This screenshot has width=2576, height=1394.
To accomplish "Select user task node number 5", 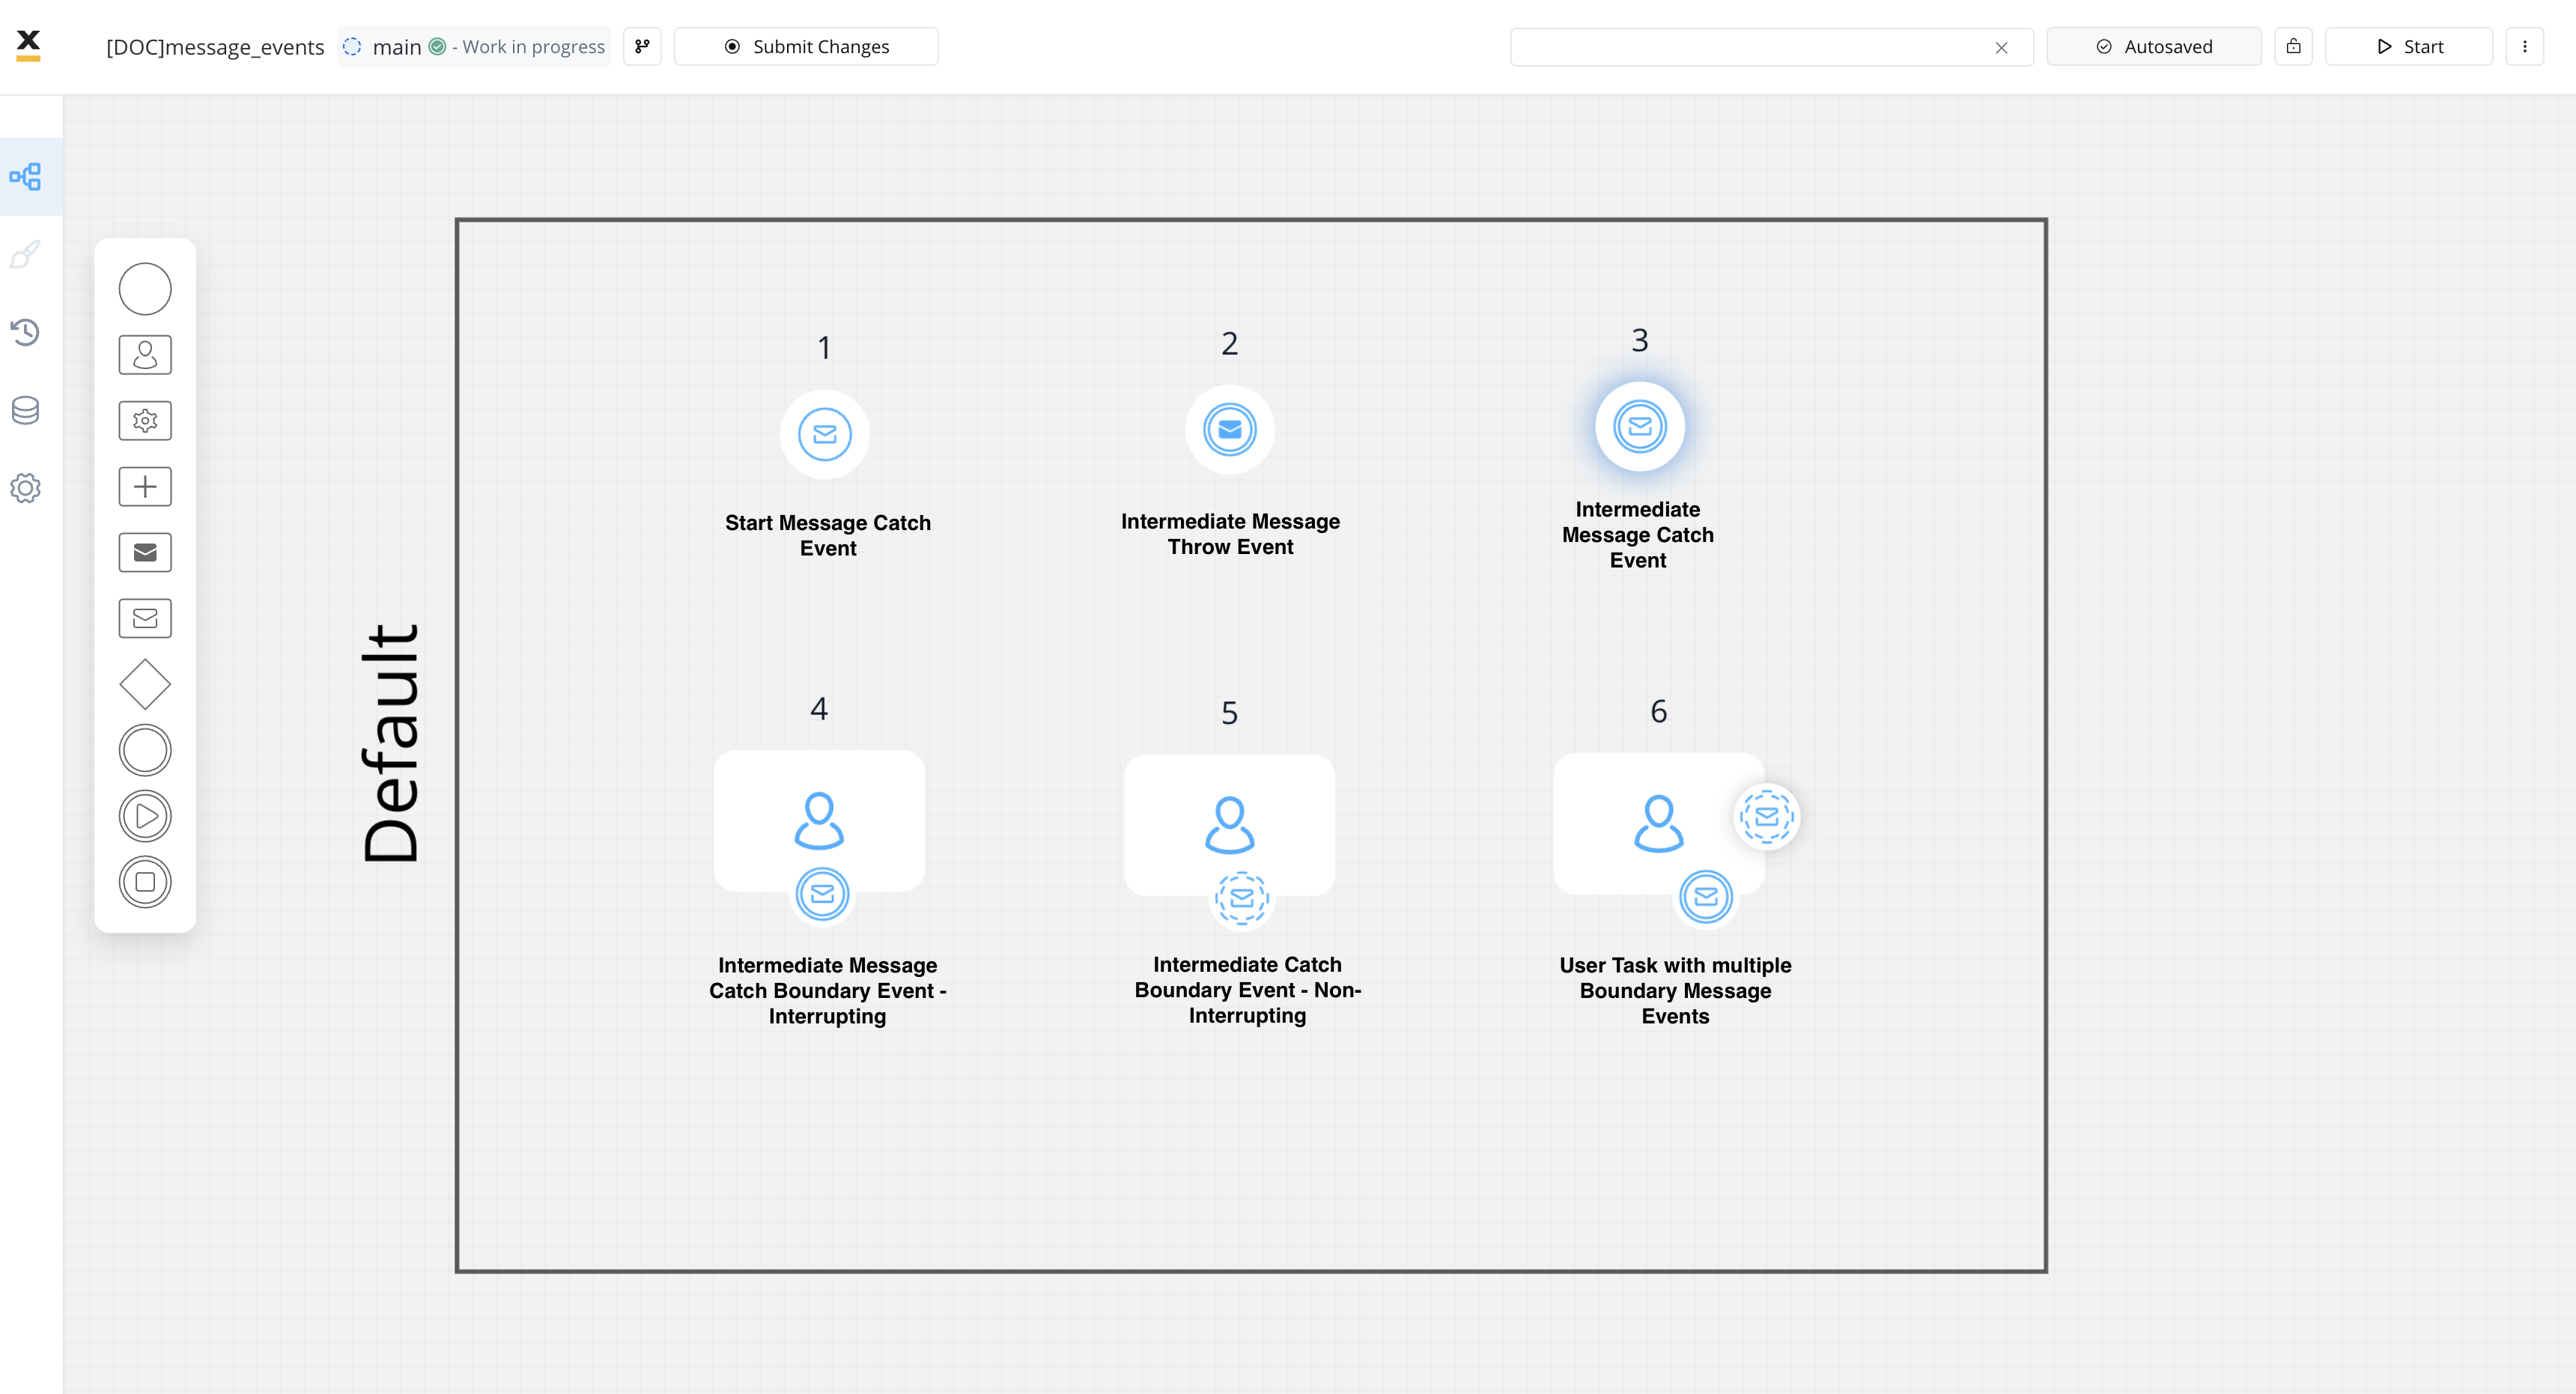I will click(1230, 824).
